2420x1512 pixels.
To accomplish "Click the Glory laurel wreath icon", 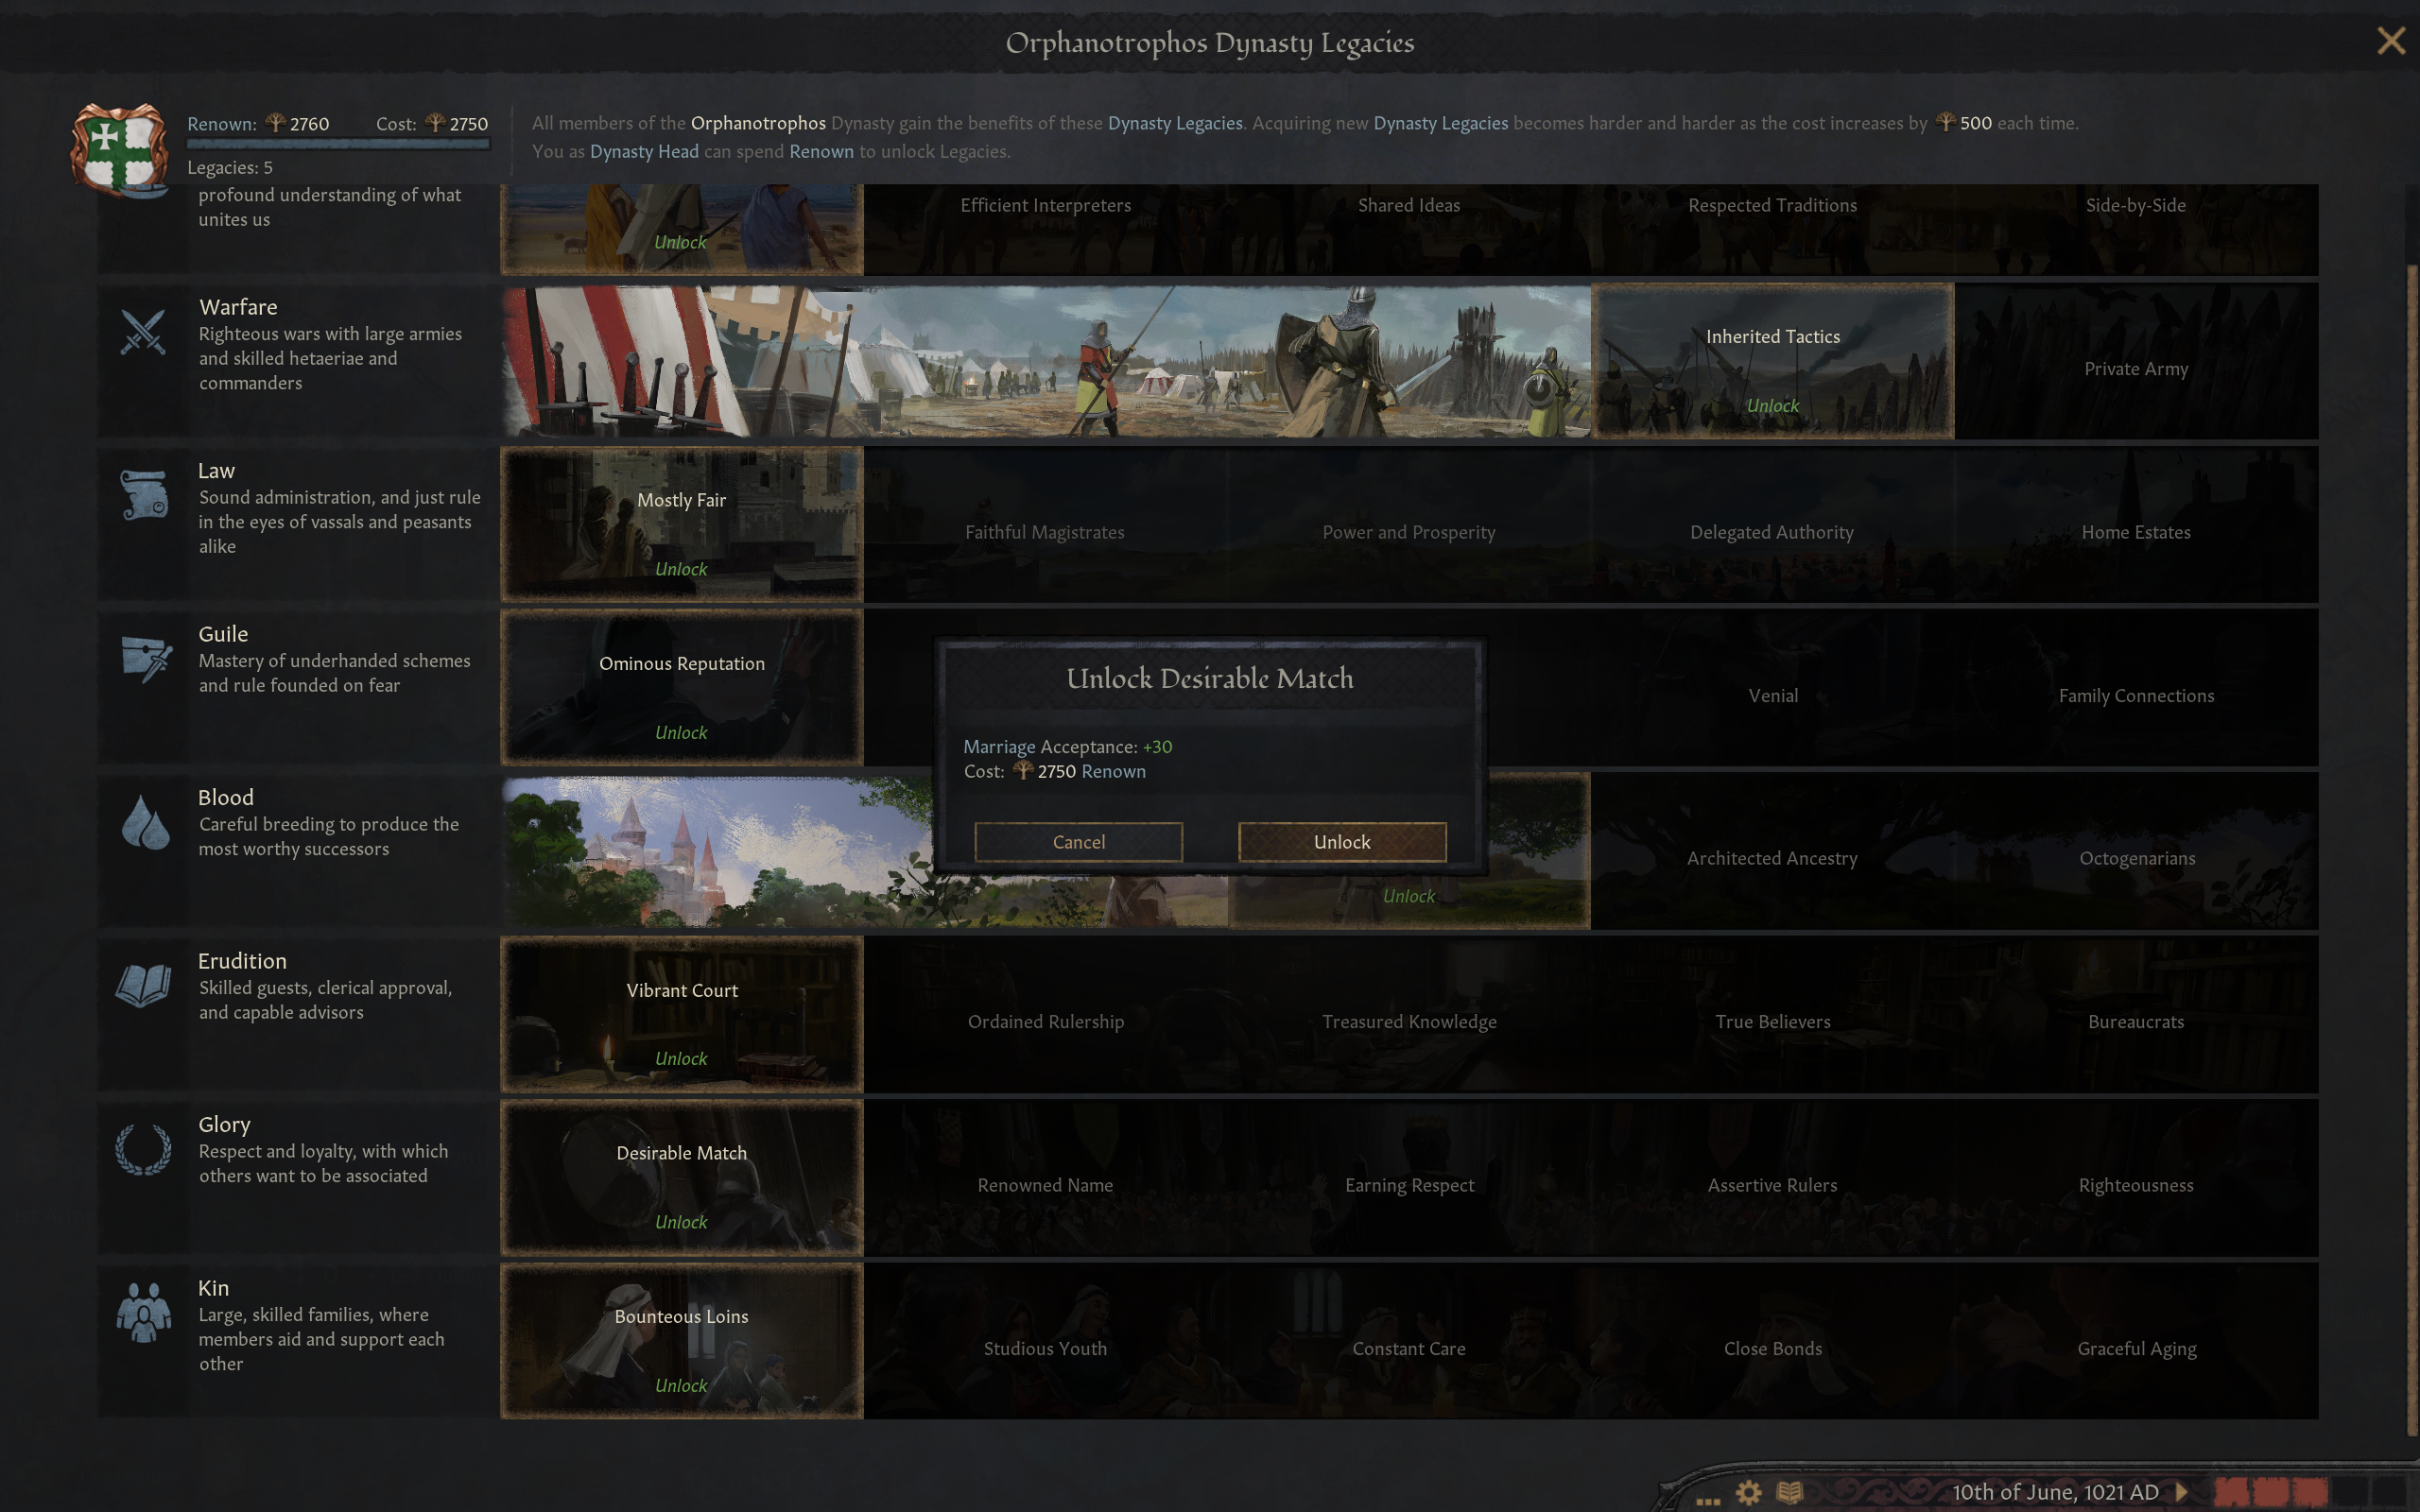I will click(x=143, y=1149).
